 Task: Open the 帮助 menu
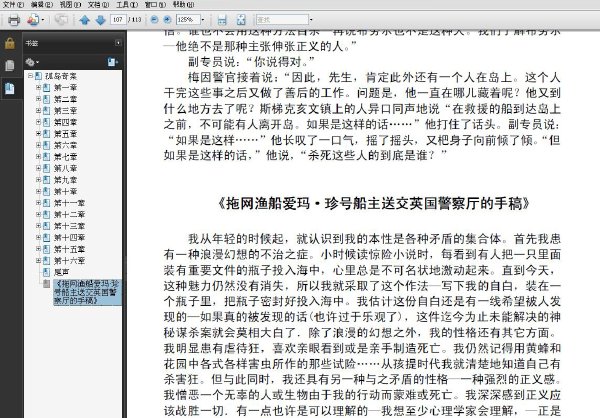click(x=183, y=5)
